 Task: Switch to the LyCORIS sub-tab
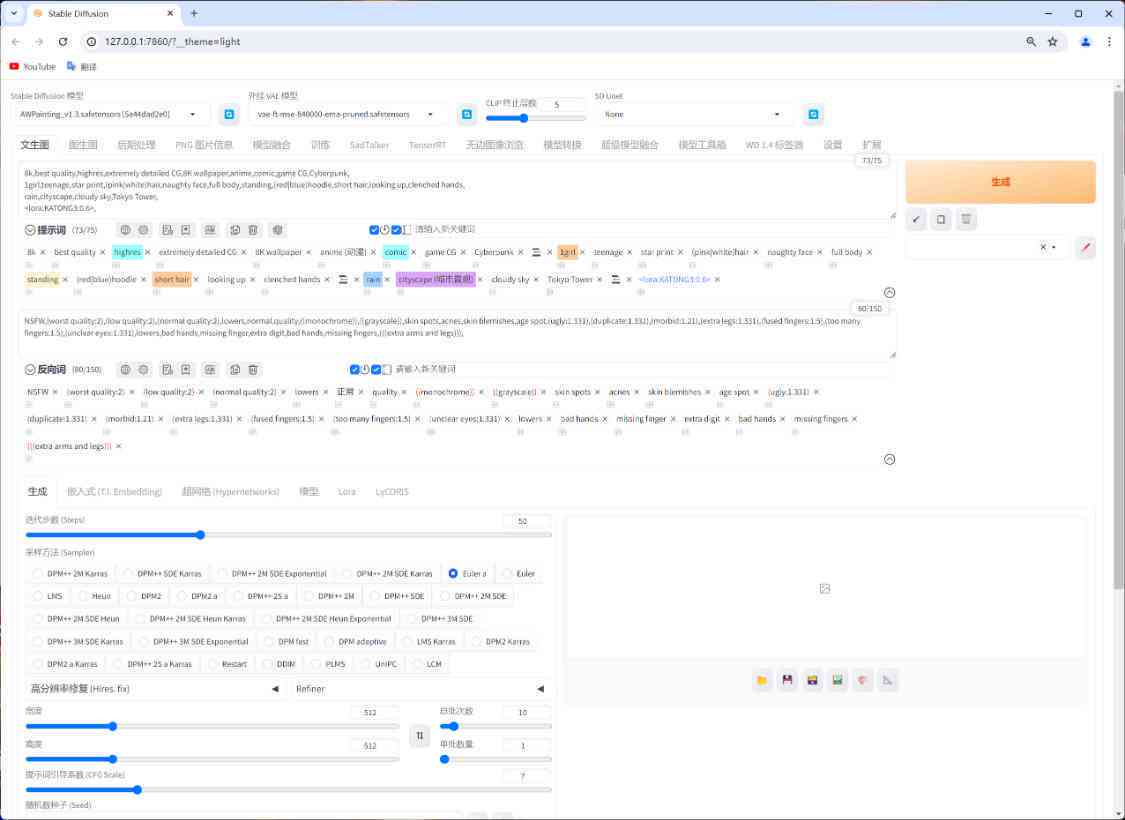(392, 492)
